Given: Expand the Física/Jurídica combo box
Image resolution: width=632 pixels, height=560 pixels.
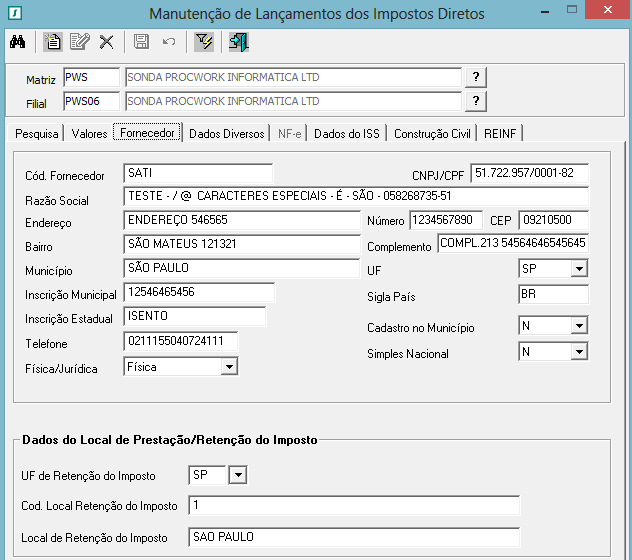Looking at the screenshot, I should tap(229, 367).
